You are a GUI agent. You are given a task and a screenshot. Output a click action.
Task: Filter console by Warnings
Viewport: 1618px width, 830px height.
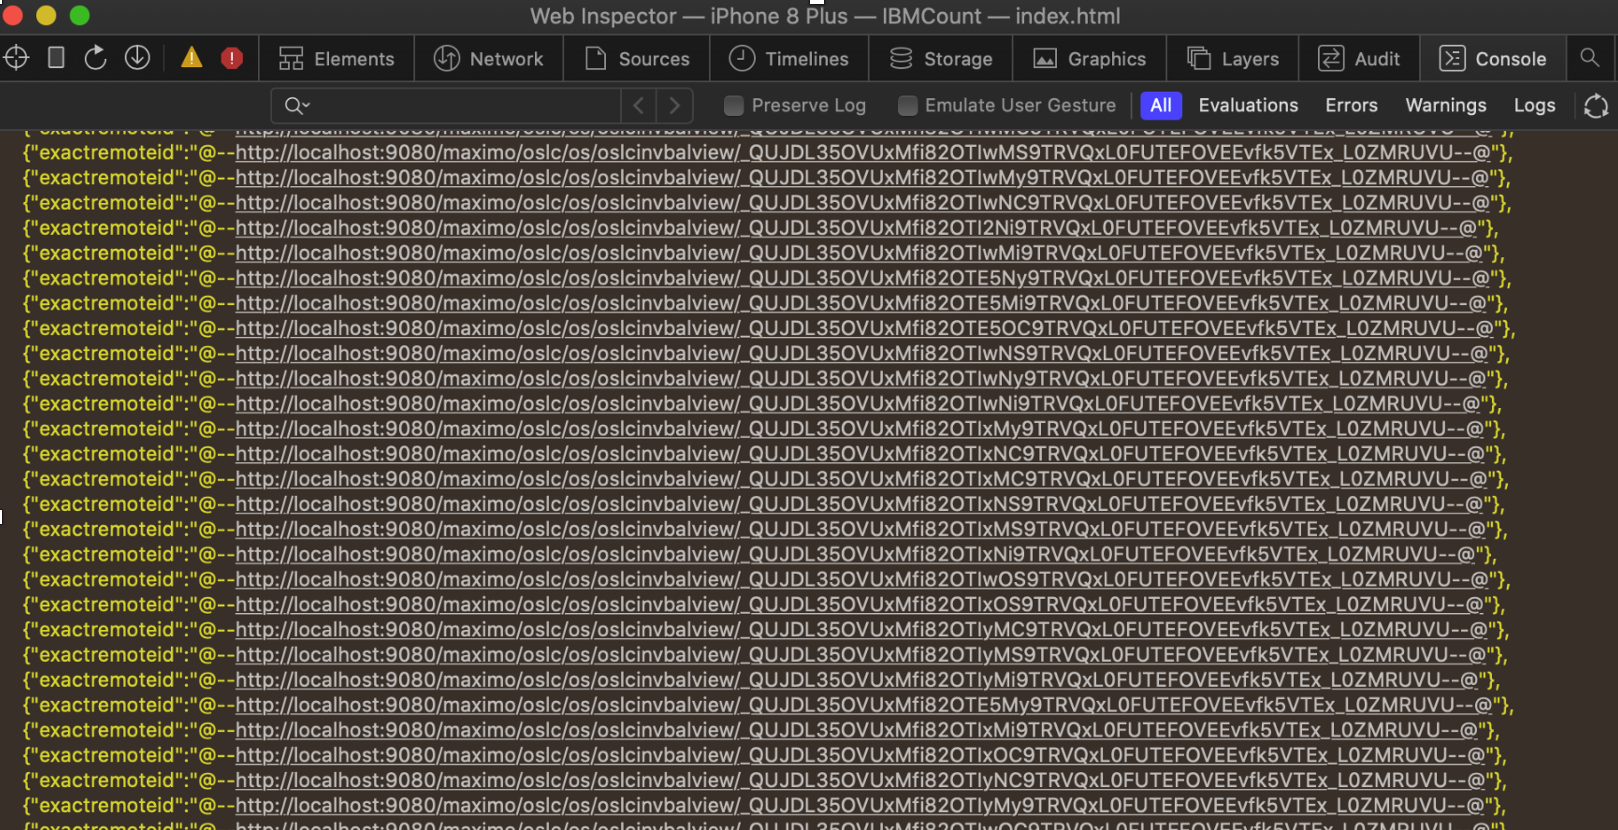point(1445,105)
